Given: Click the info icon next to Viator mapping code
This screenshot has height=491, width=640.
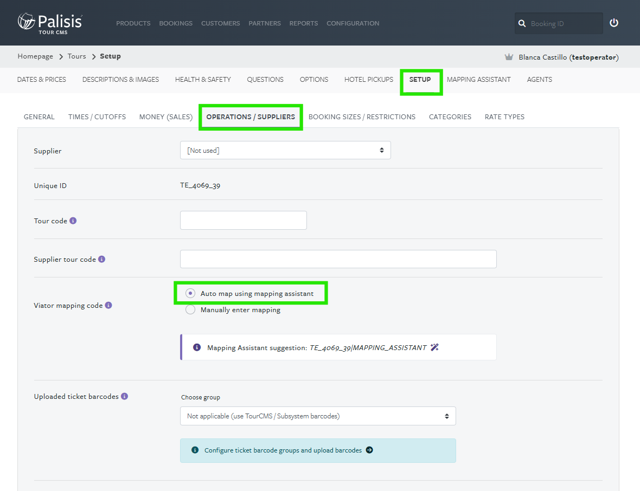Looking at the screenshot, I should tap(108, 305).
